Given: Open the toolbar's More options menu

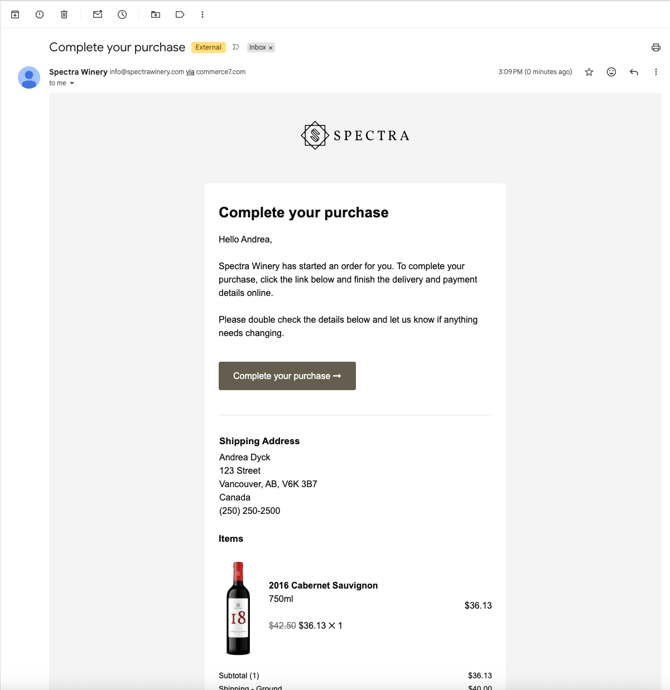Looking at the screenshot, I should coord(202,15).
